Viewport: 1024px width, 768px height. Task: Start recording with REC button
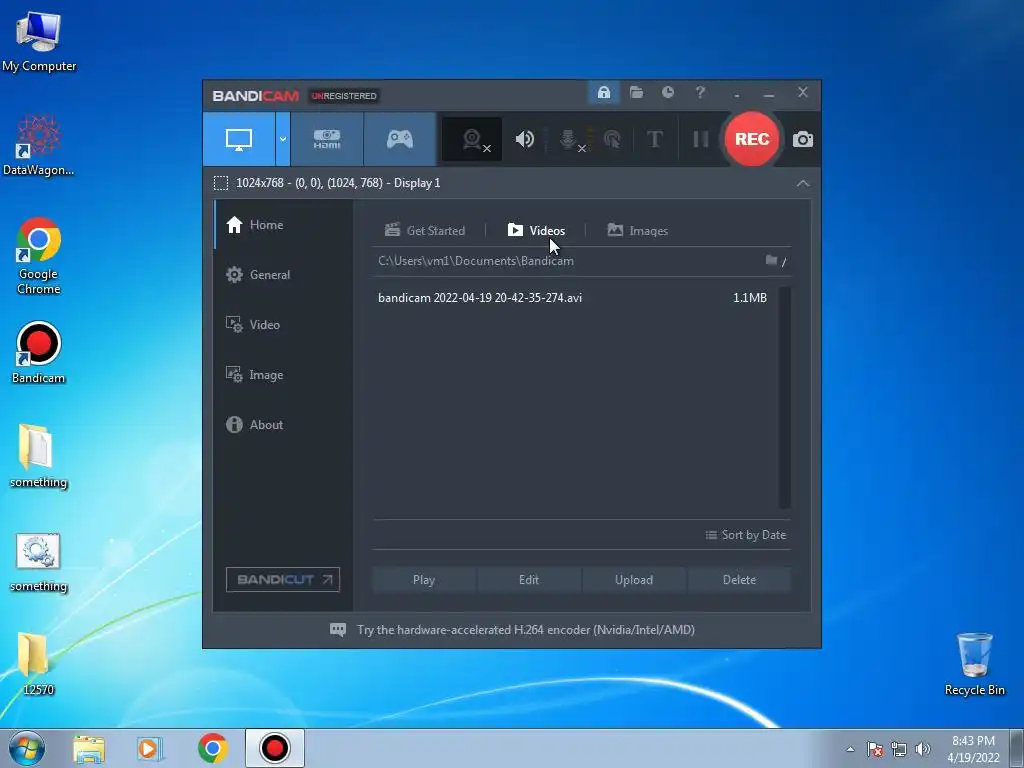[x=752, y=139]
